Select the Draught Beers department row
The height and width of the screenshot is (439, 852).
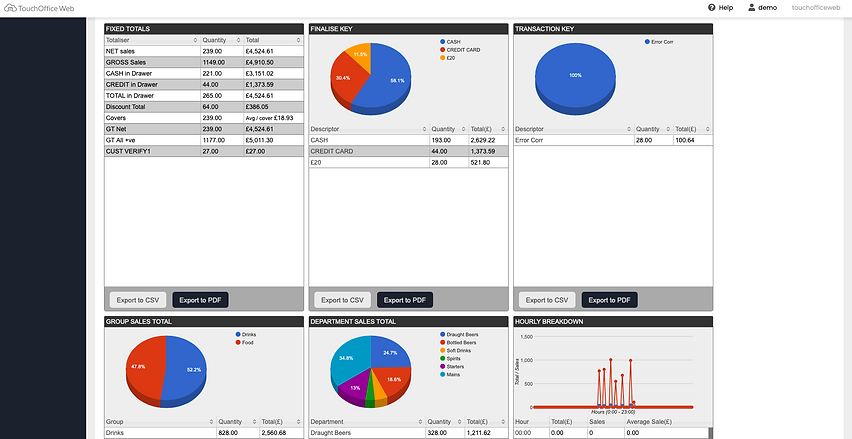409,433
